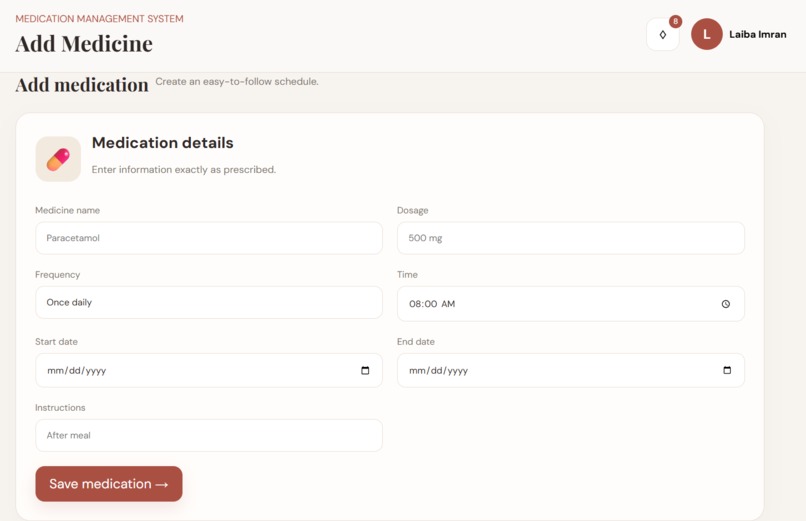Screen dimensions: 806x521
Task: Click the Time label
Action: point(407,274)
